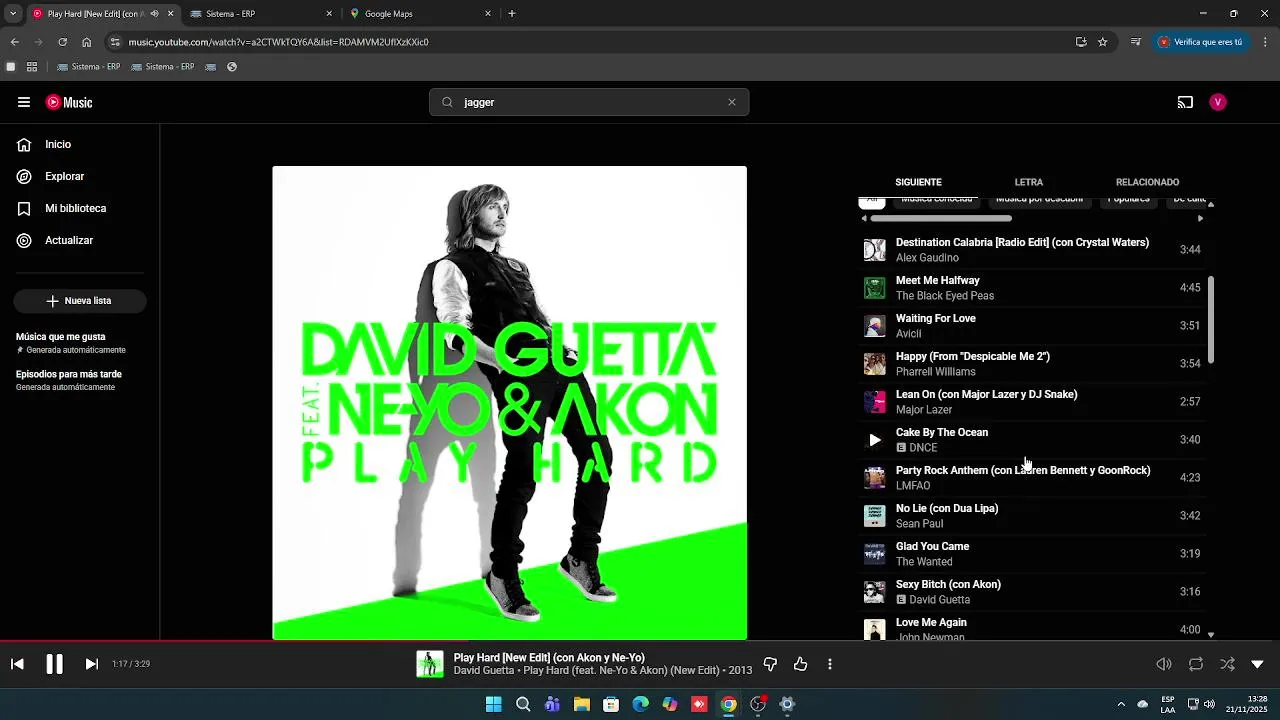The width and height of the screenshot is (1280, 720).
Task: Select Destination Calabria in the queue
Action: pos(1032,250)
